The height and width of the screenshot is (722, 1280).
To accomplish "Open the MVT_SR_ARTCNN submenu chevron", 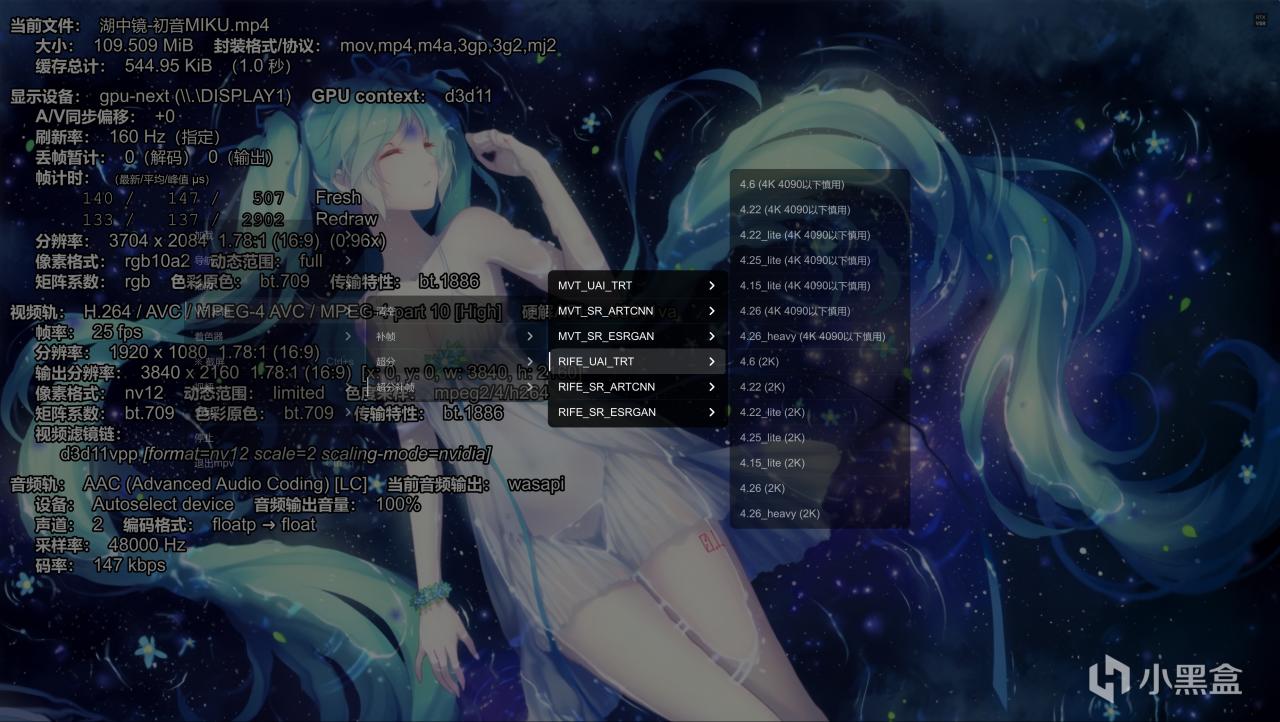I will (712, 311).
